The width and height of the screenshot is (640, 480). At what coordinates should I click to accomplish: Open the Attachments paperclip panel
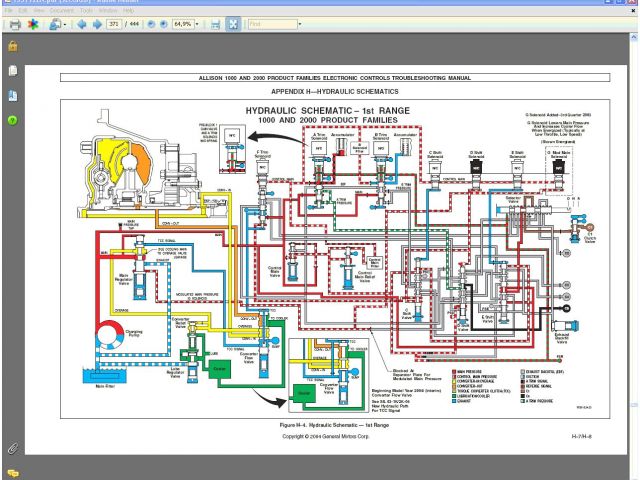coord(12,448)
